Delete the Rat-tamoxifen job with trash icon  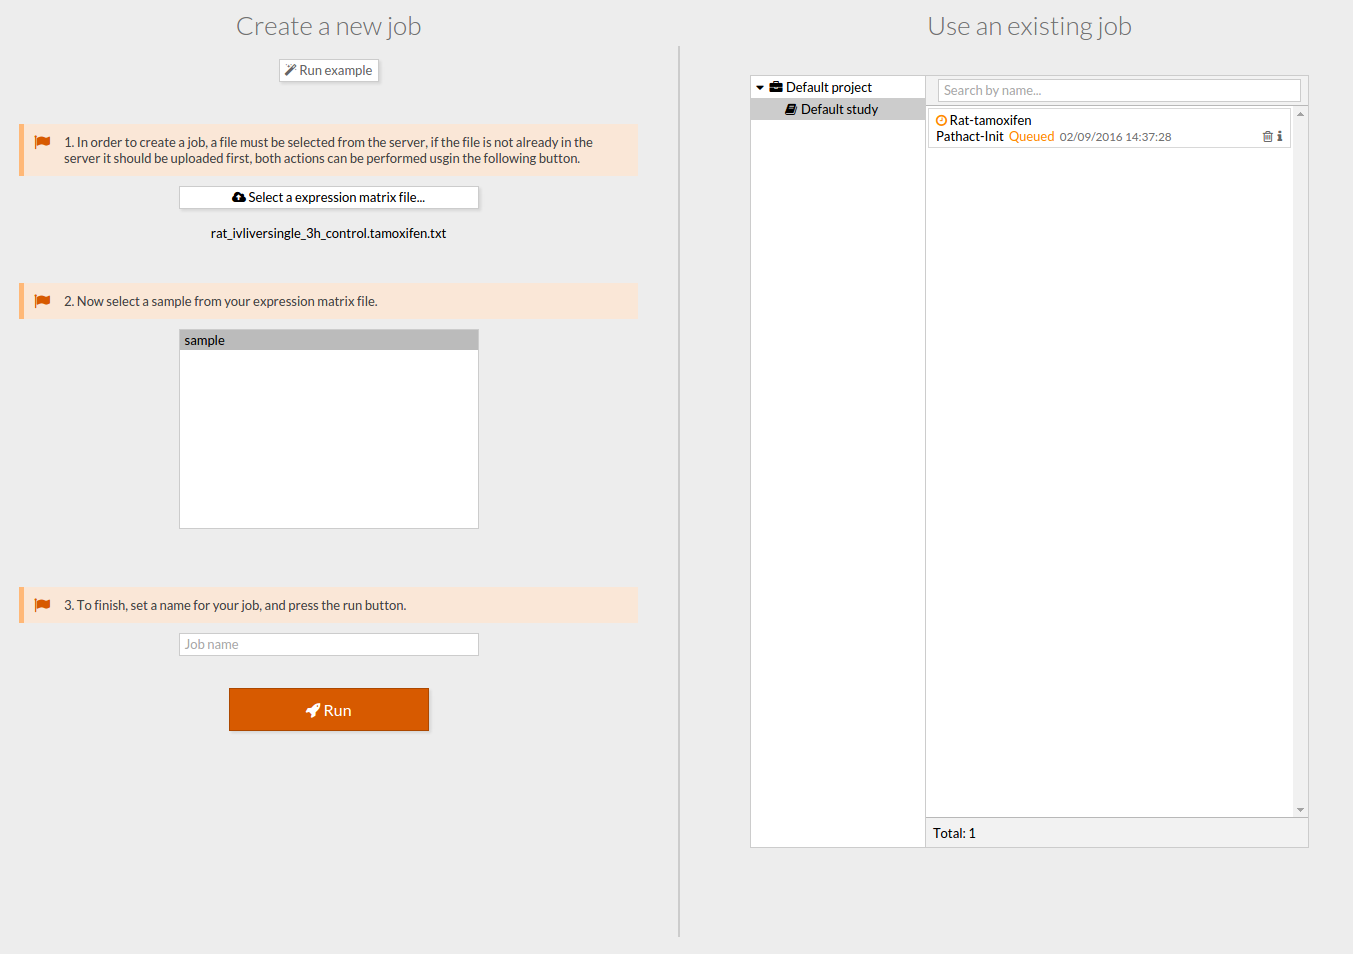coord(1268,136)
